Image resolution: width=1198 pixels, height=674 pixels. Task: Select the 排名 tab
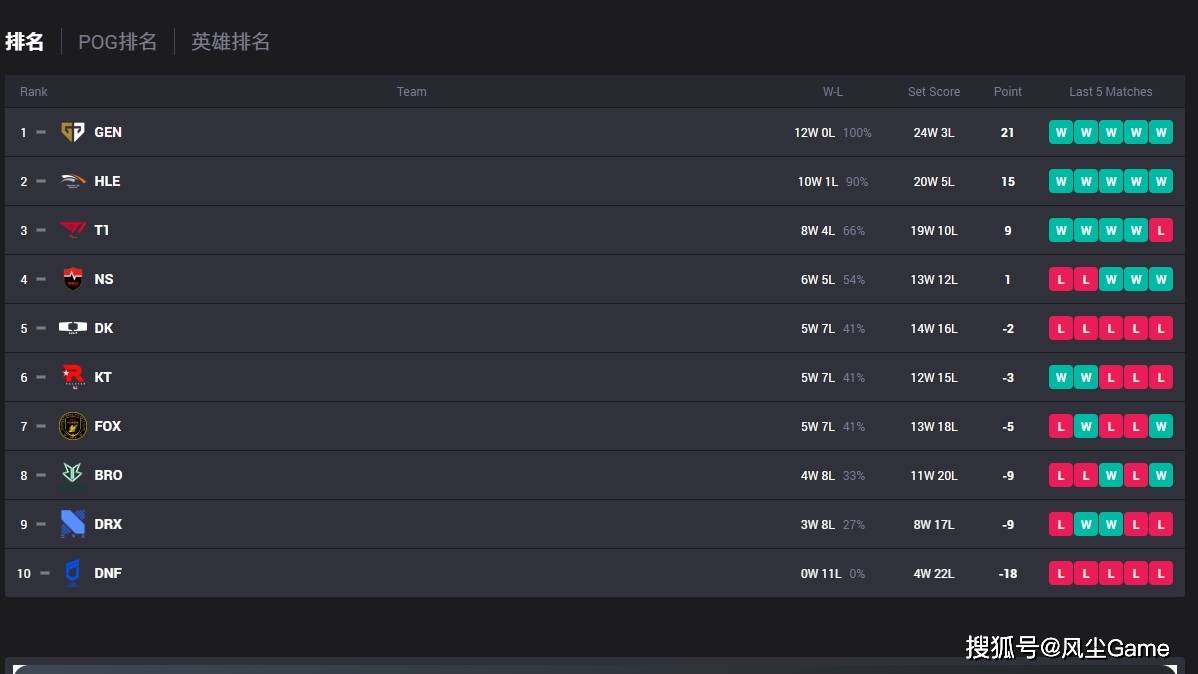tap(24, 41)
